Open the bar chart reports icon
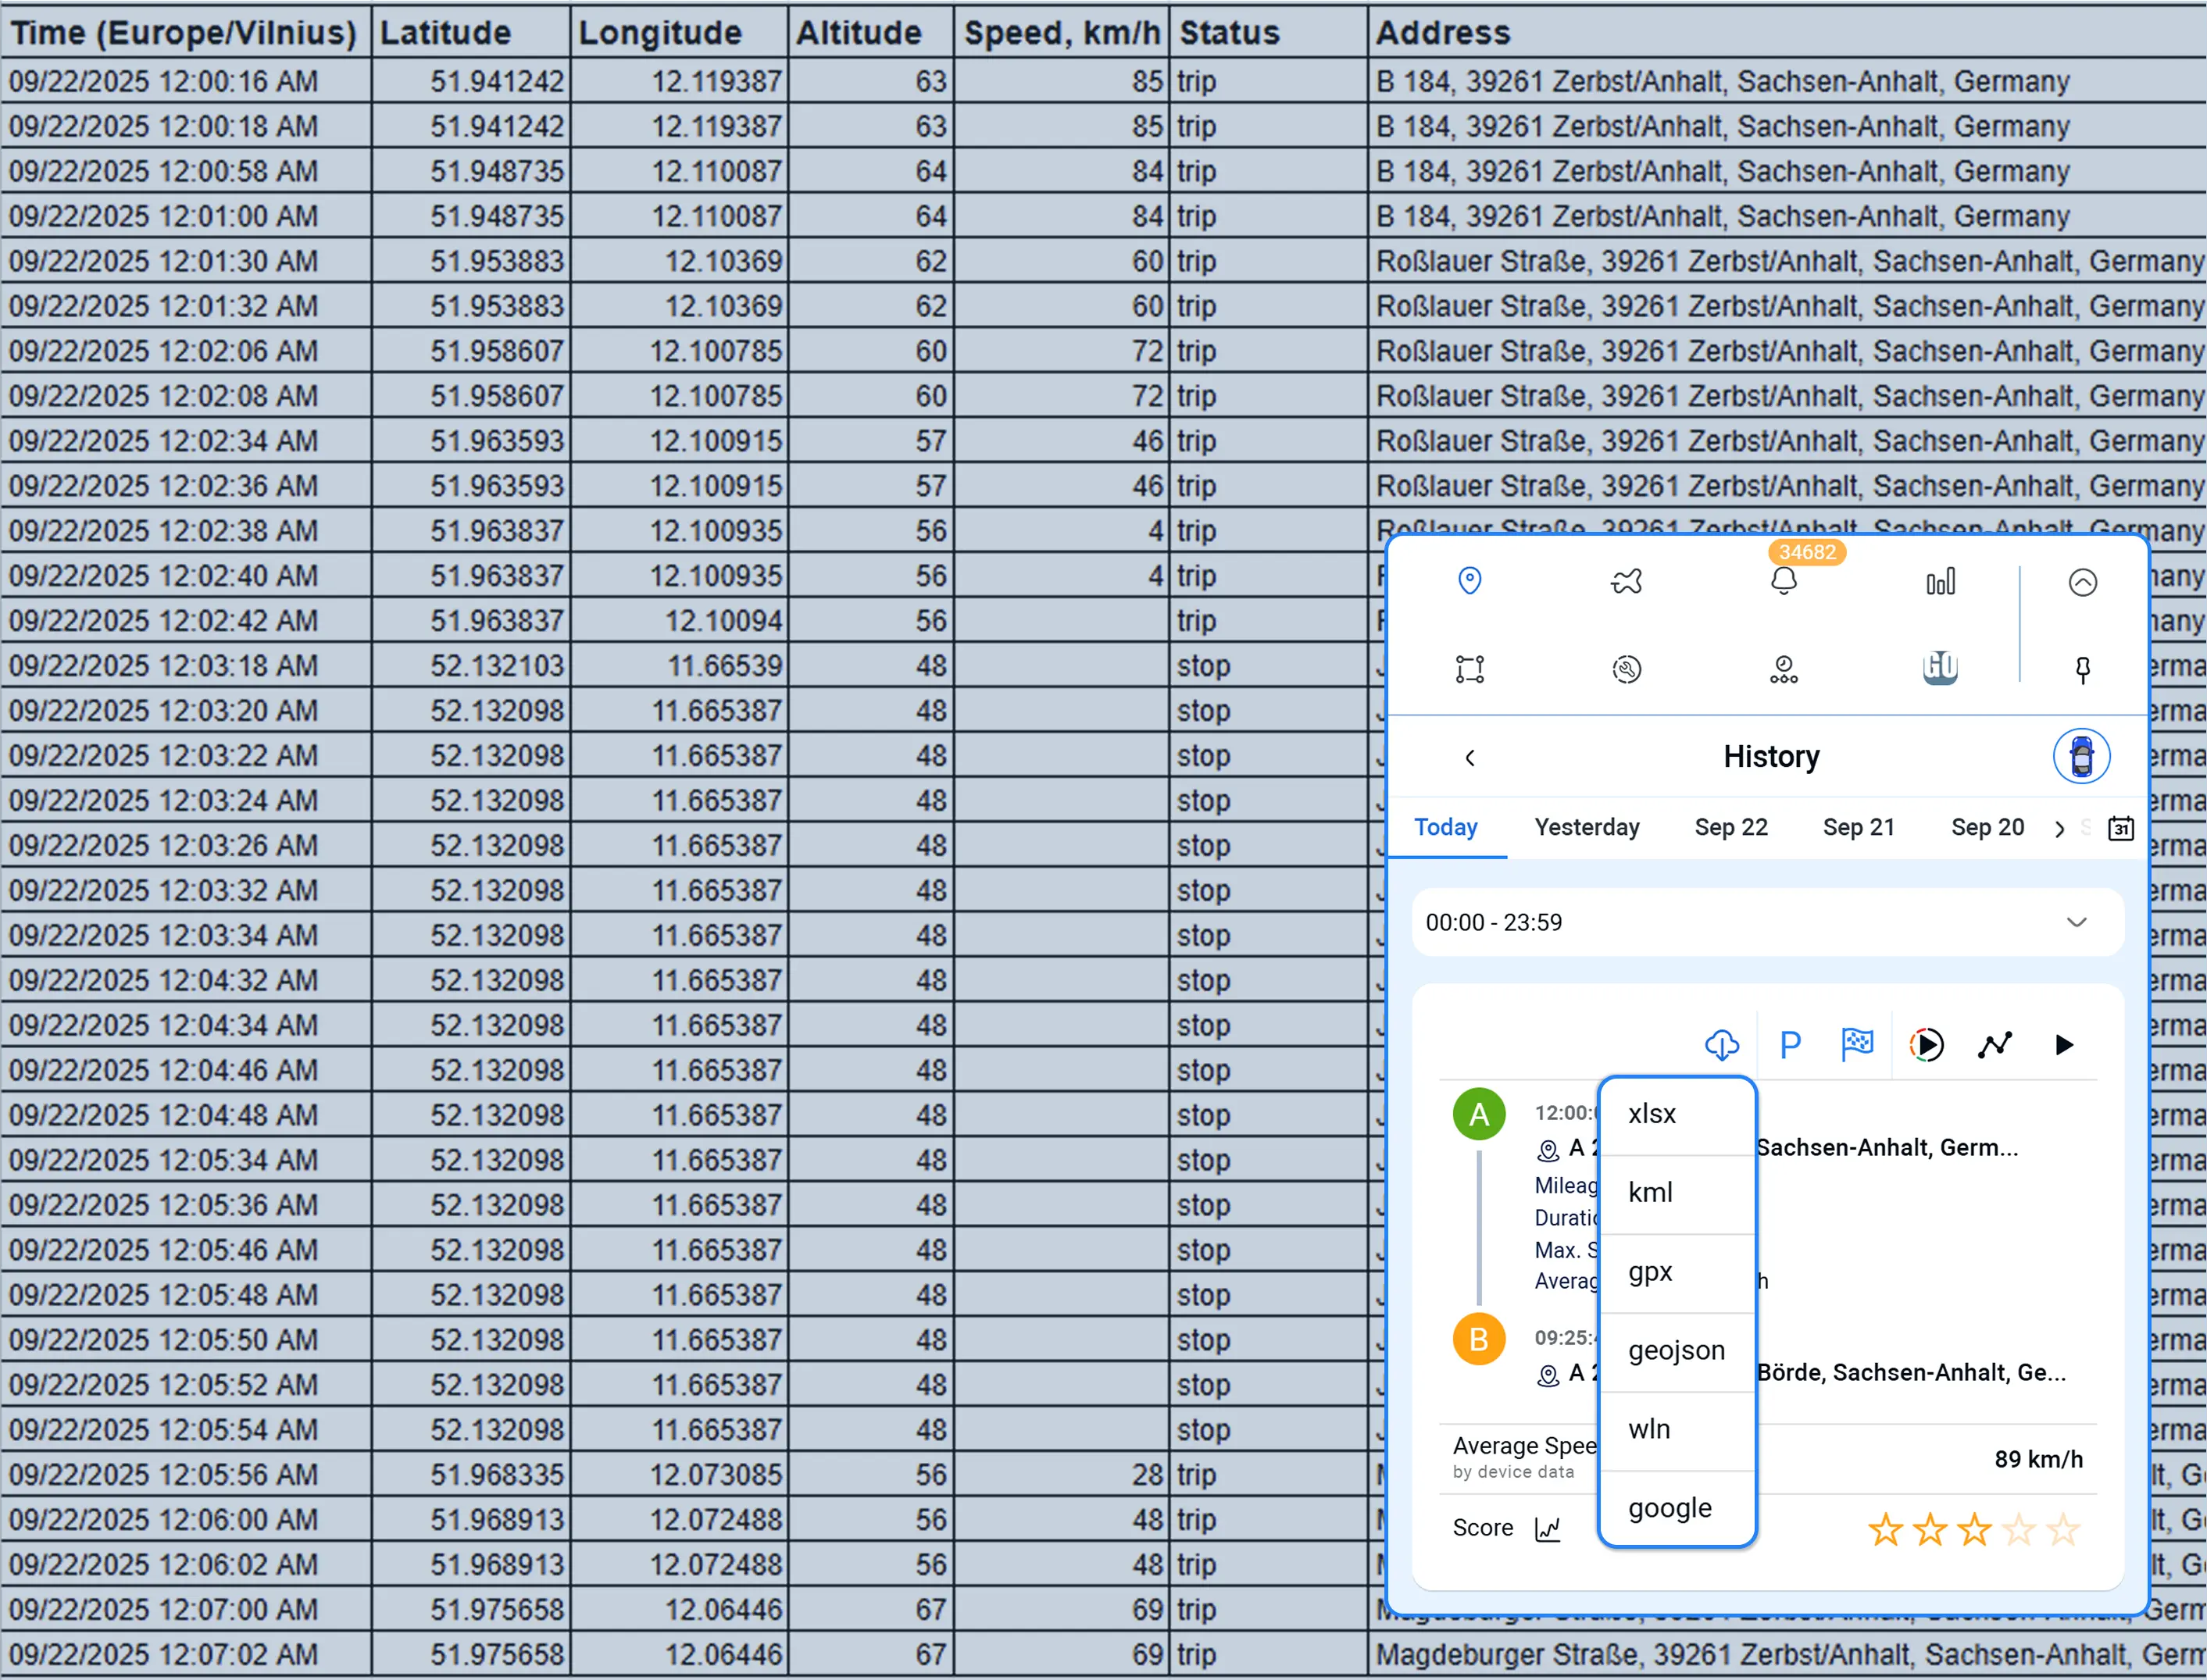Screen dimensions: 2207x1680 click(x=1940, y=581)
